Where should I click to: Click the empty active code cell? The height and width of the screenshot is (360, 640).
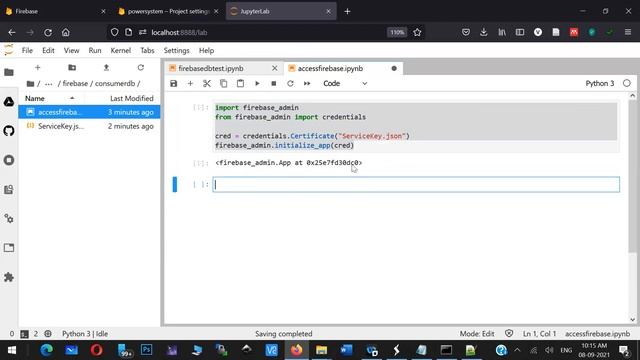[x=416, y=184]
